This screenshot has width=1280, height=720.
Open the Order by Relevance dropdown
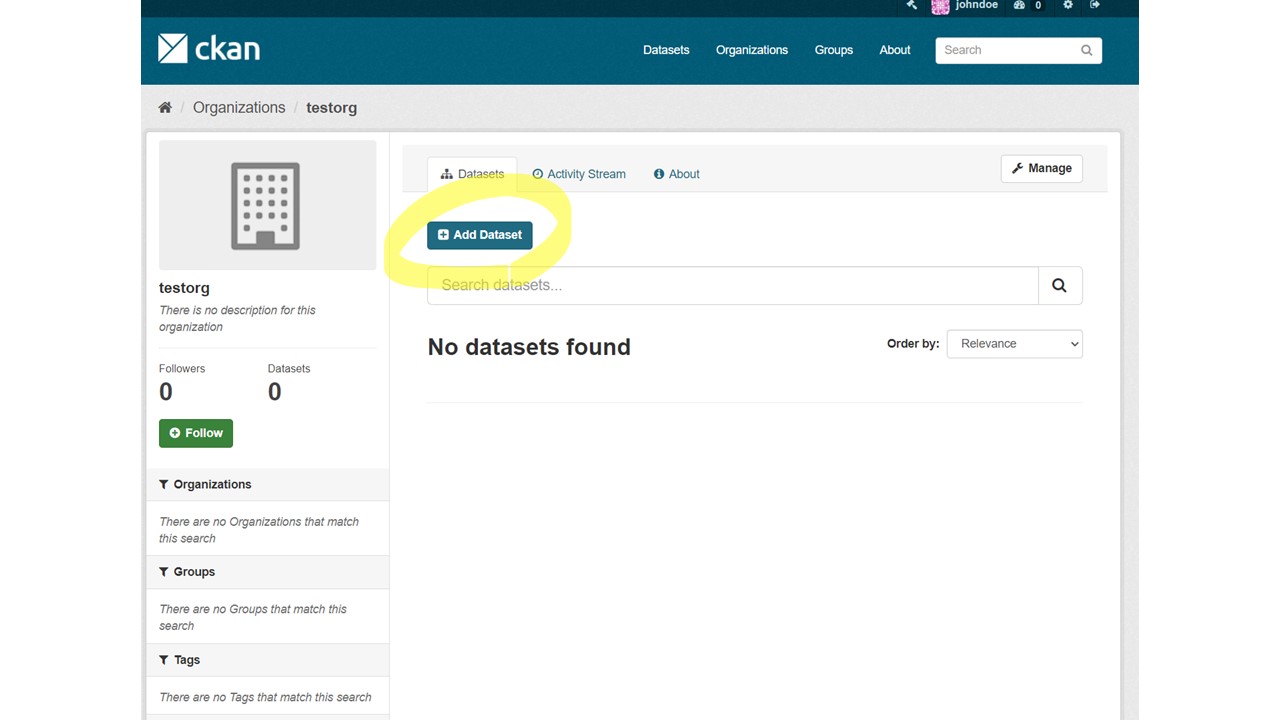(x=1015, y=344)
